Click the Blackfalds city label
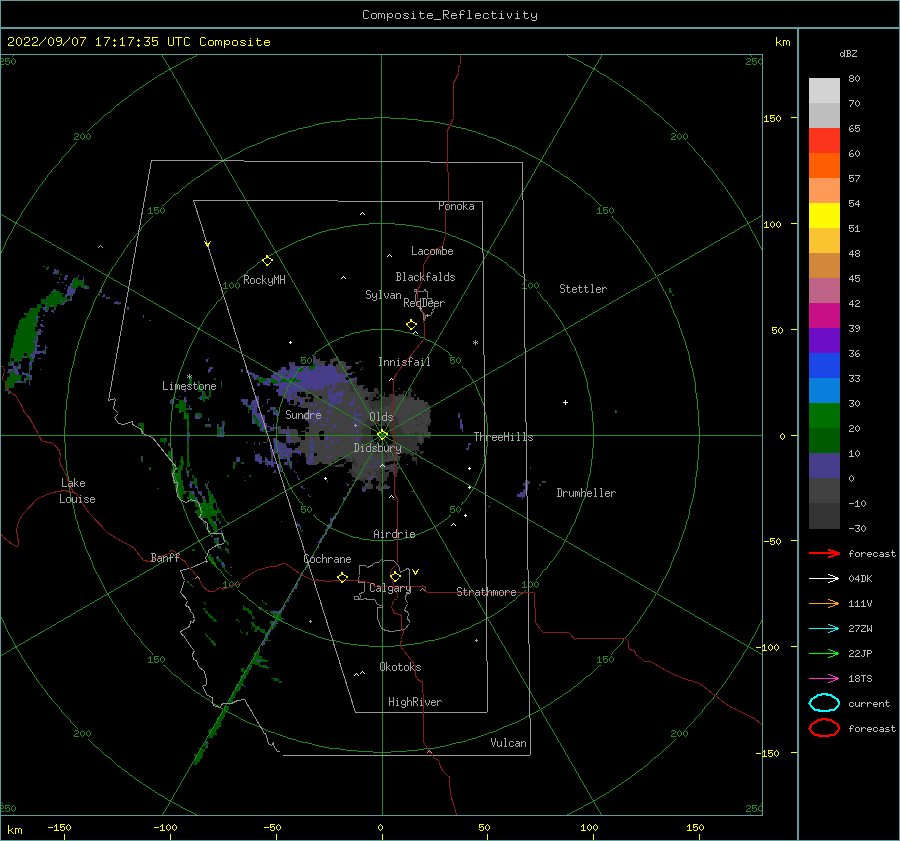The height and width of the screenshot is (841, 900). click(425, 277)
